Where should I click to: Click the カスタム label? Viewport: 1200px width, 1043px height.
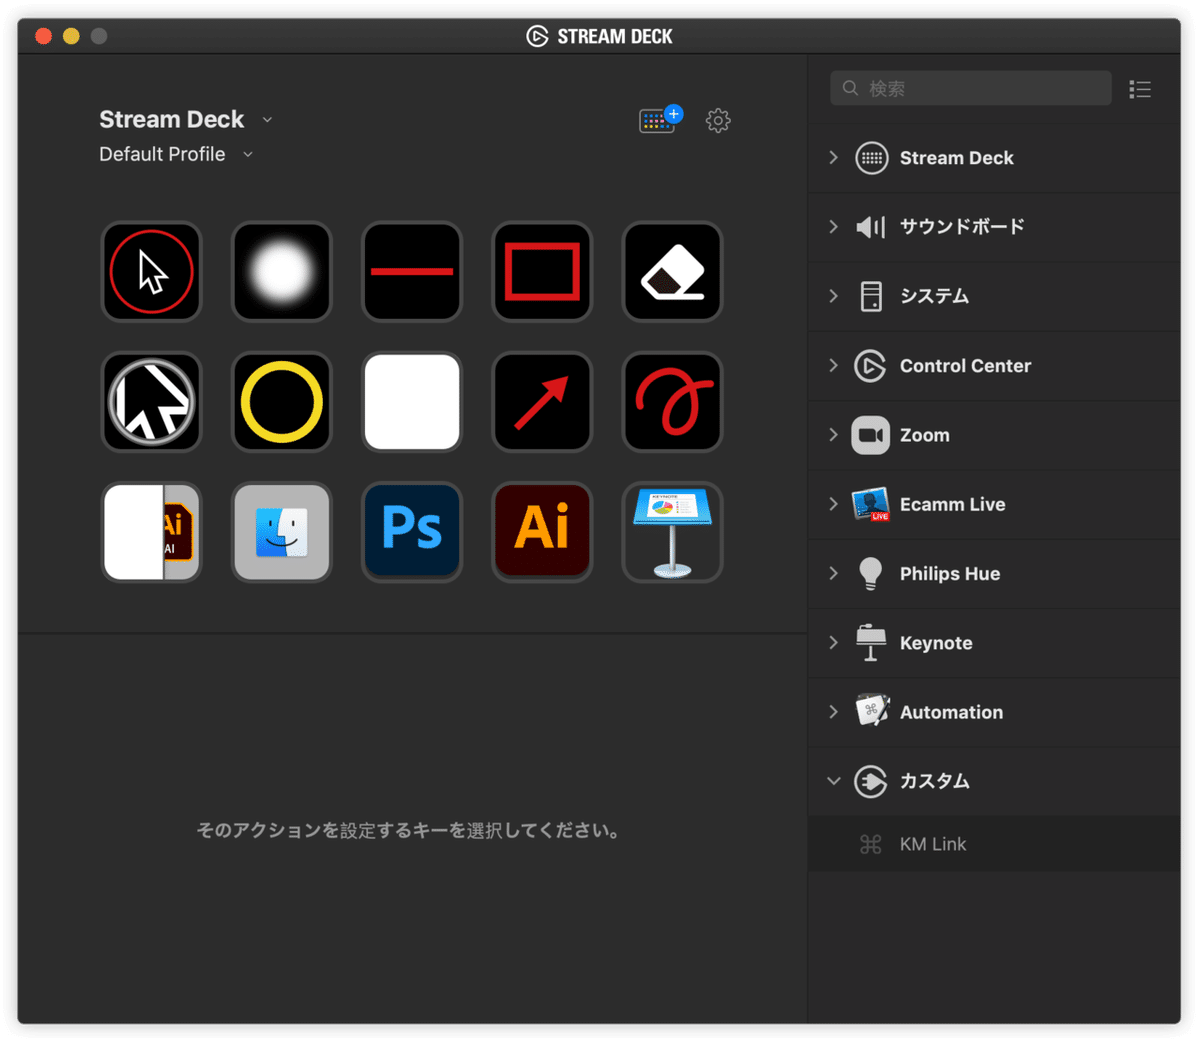[x=935, y=781]
